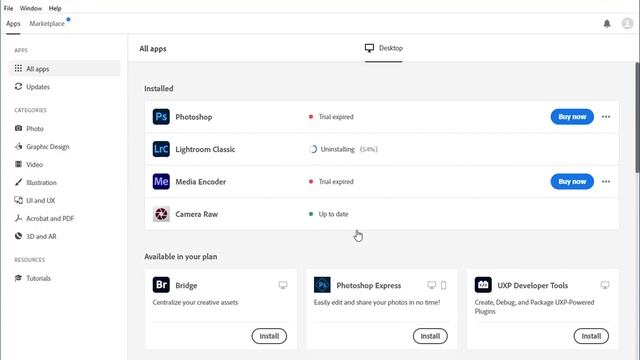Click the Acrobat and PDF icon
Image resolution: width=640 pixels, height=360 pixels.
[18, 218]
